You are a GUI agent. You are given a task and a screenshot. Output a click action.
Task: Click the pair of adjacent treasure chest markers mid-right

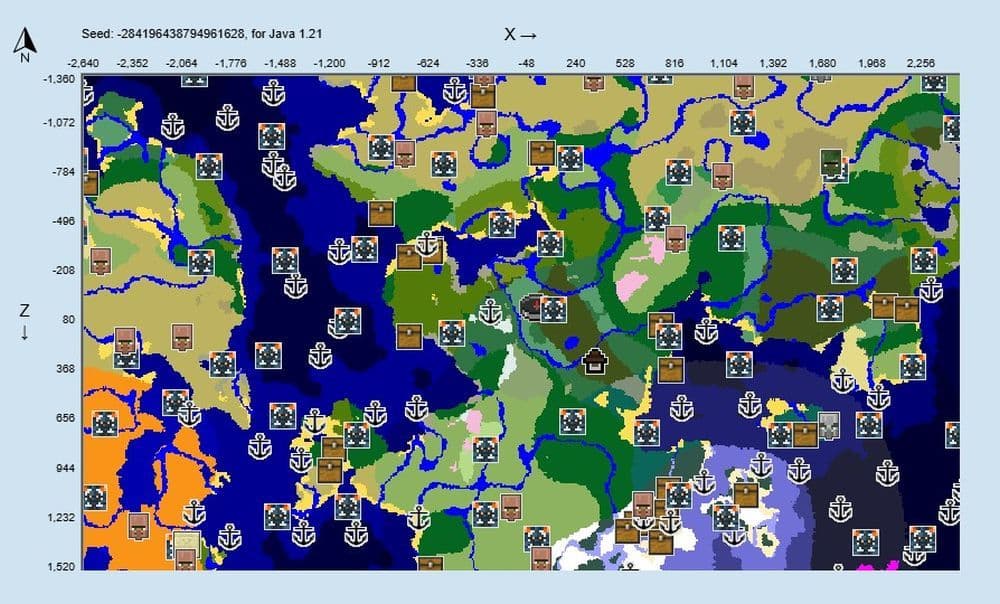click(x=895, y=307)
